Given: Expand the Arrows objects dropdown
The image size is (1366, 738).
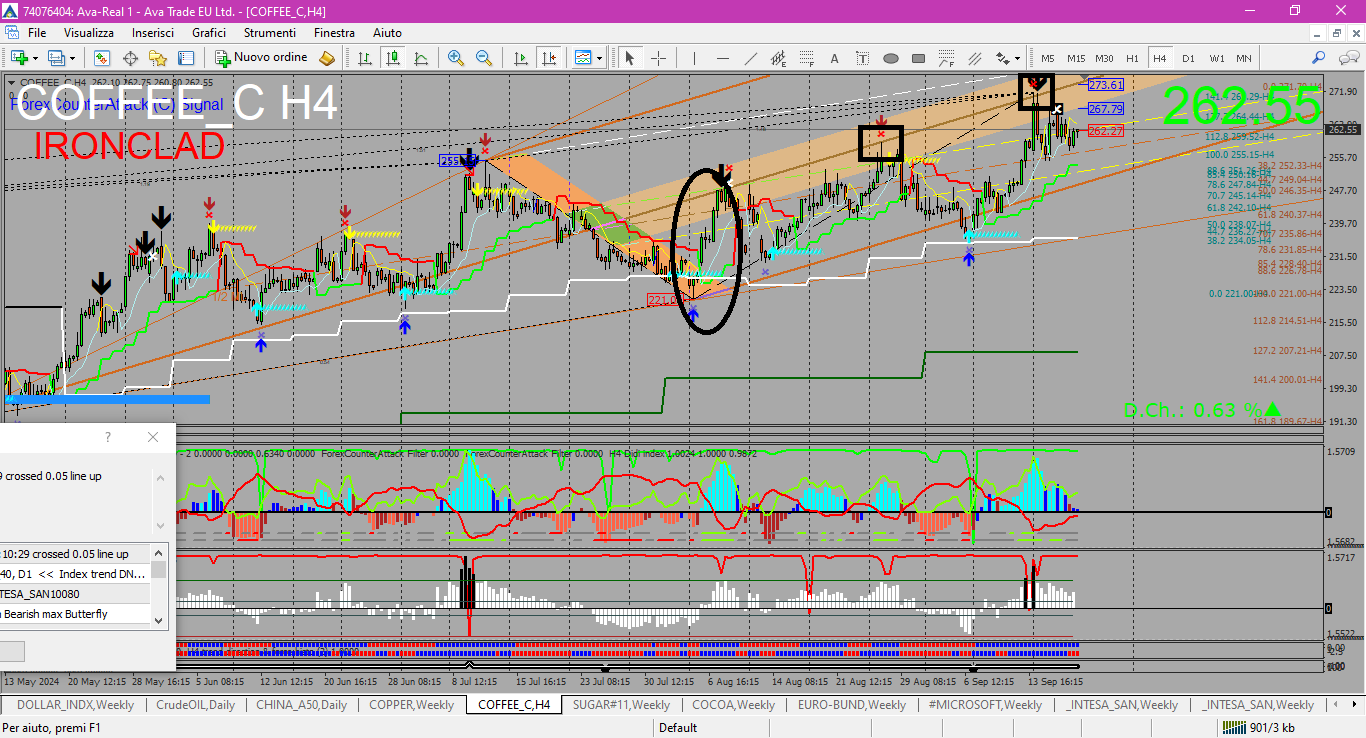Looking at the screenshot, I should [1018, 58].
